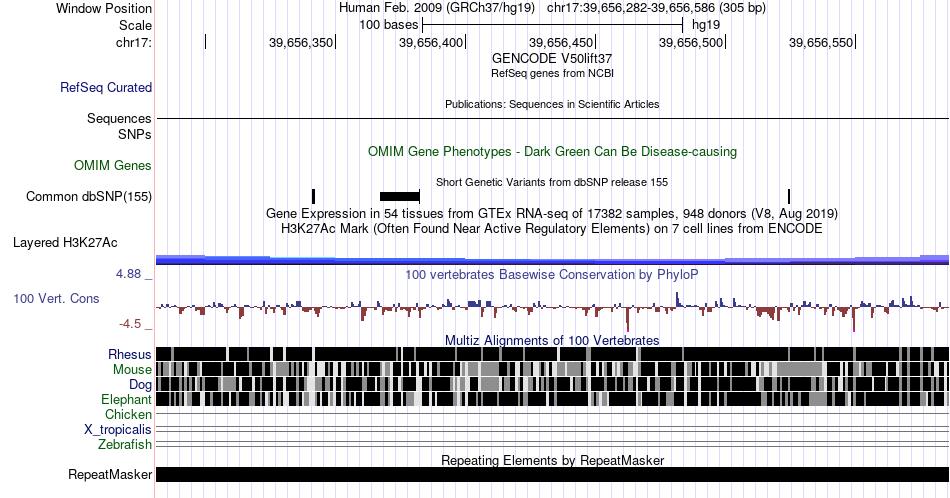Image resolution: width=950 pixels, height=498 pixels.
Task: Click the GENCODE V50lift37 track title
Action: point(552,58)
